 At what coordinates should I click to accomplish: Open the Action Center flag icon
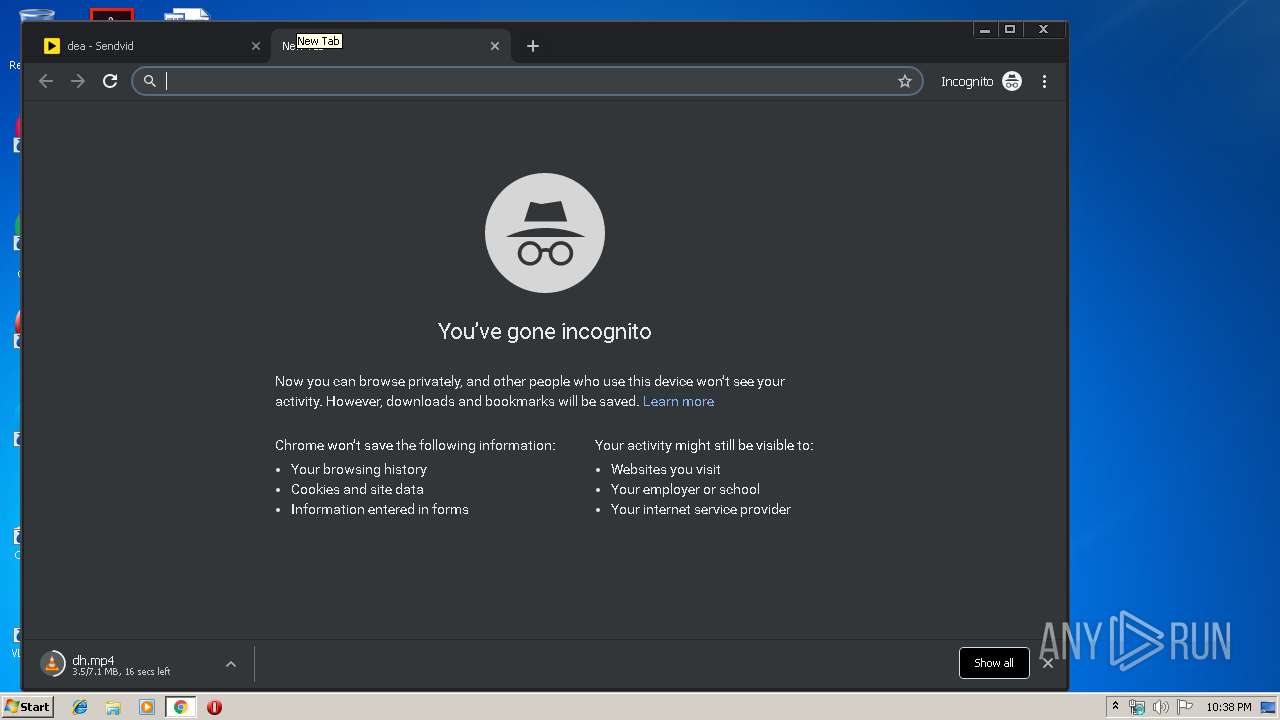coord(1185,707)
